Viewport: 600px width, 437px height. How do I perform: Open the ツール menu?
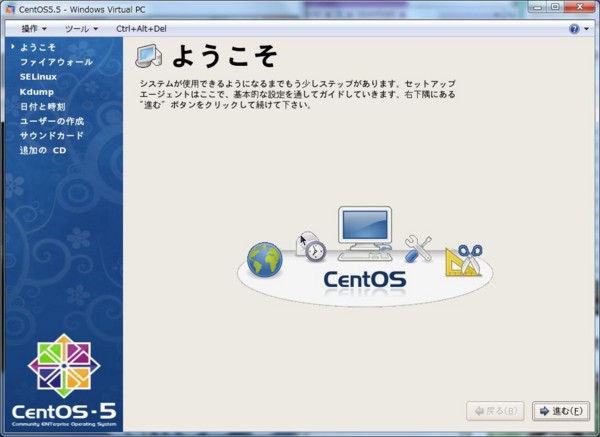coord(81,29)
